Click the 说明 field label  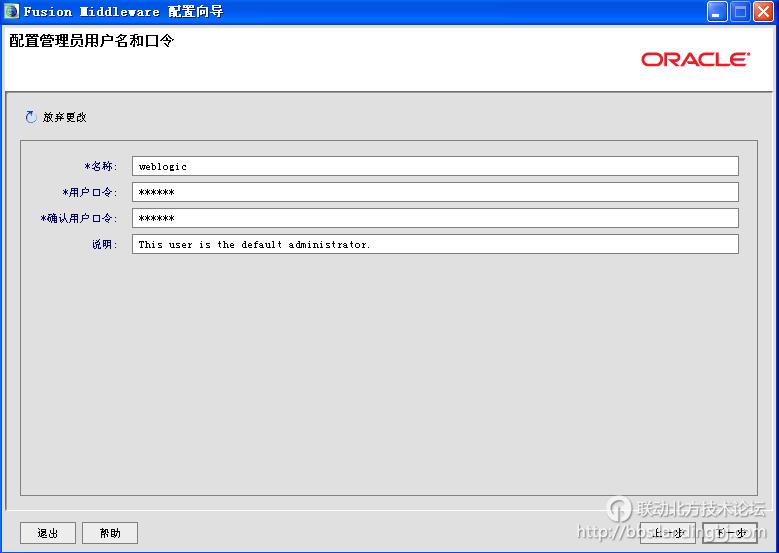click(x=104, y=244)
